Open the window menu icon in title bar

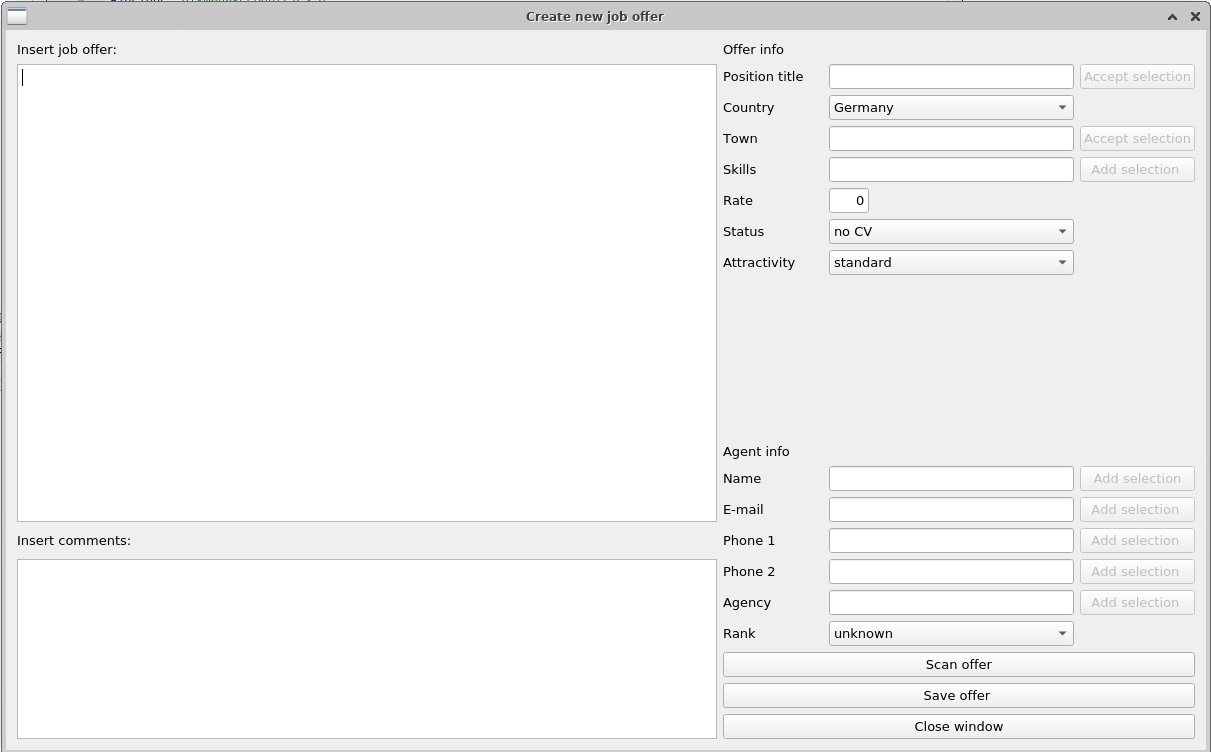pyautogui.click(x=17, y=16)
